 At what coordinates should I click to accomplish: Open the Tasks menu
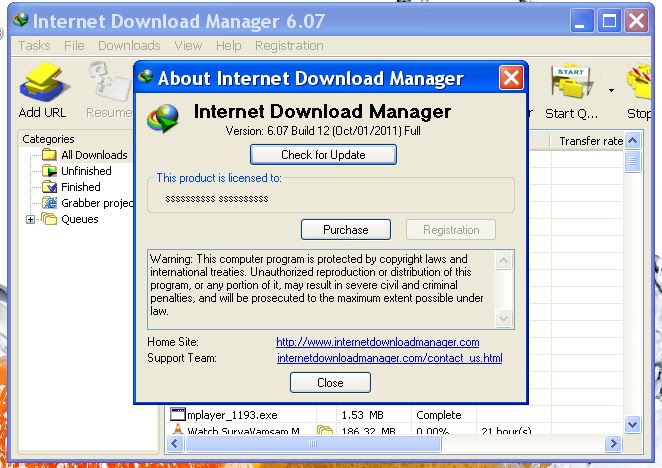click(x=34, y=46)
